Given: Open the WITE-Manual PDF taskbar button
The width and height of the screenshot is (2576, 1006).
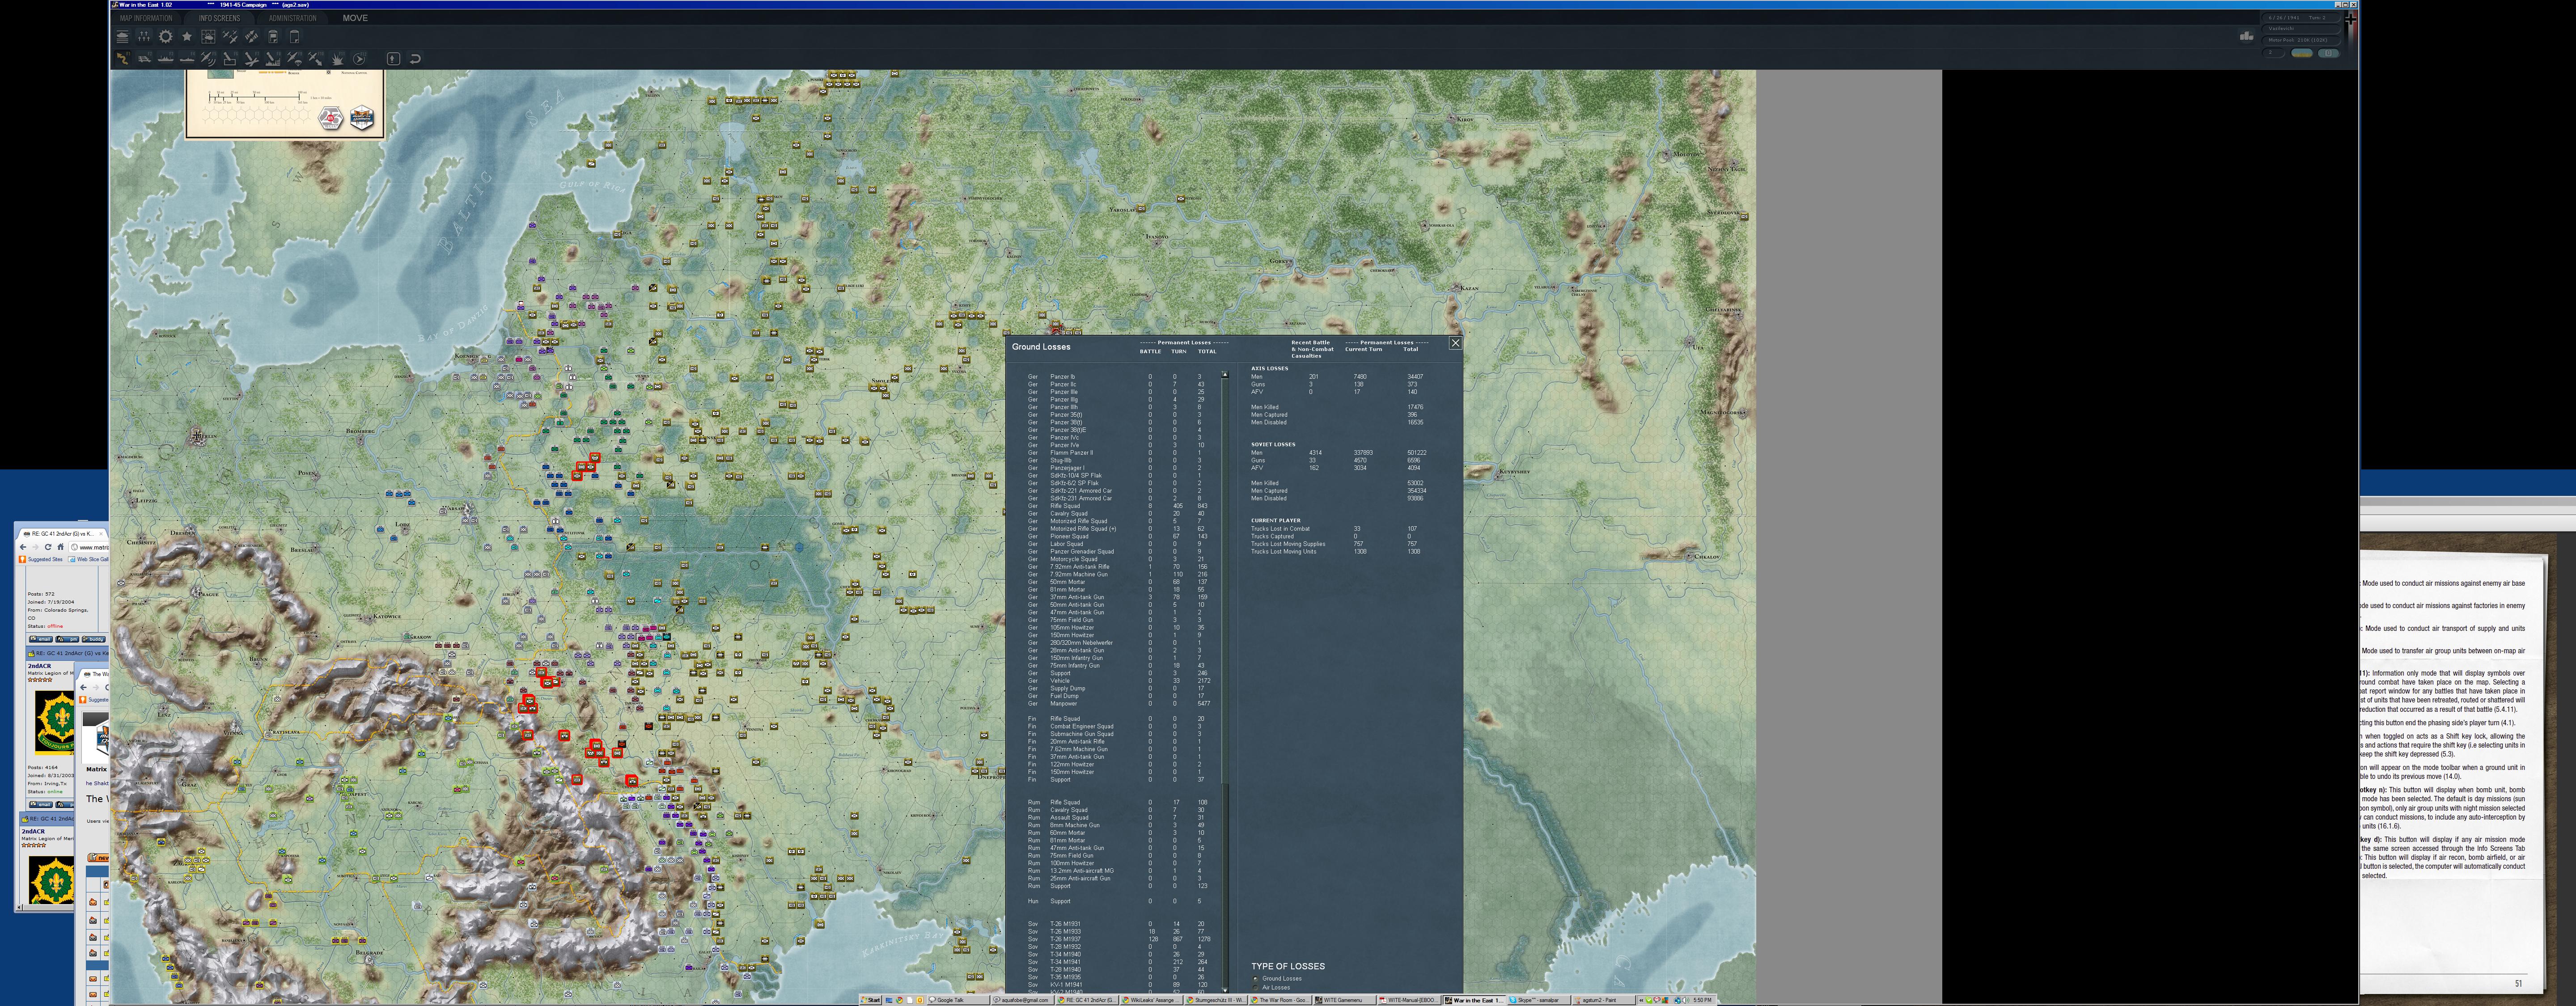Looking at the screenshot, I should [1409, 1000].
